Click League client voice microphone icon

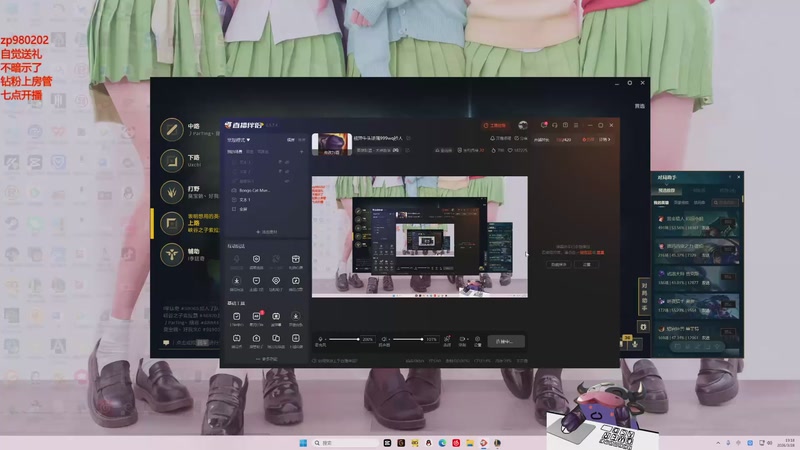coord(635,344)
